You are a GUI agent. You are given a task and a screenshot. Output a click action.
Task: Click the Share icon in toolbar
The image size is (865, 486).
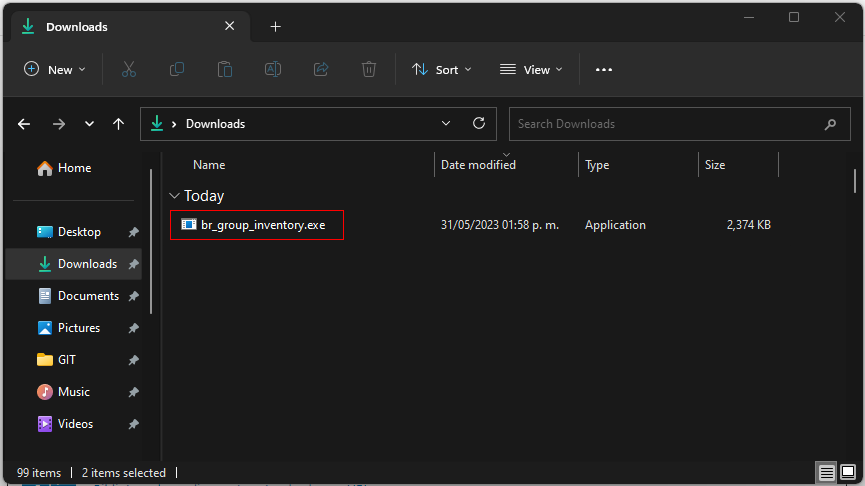click(x=321, y=69)
